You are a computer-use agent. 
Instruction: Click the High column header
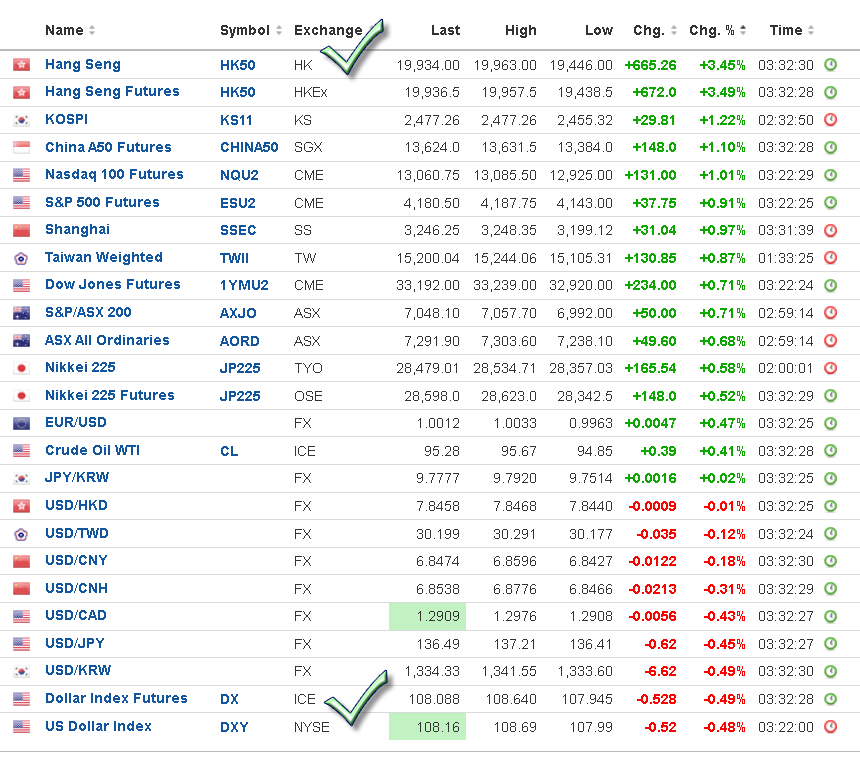[520, 30]
